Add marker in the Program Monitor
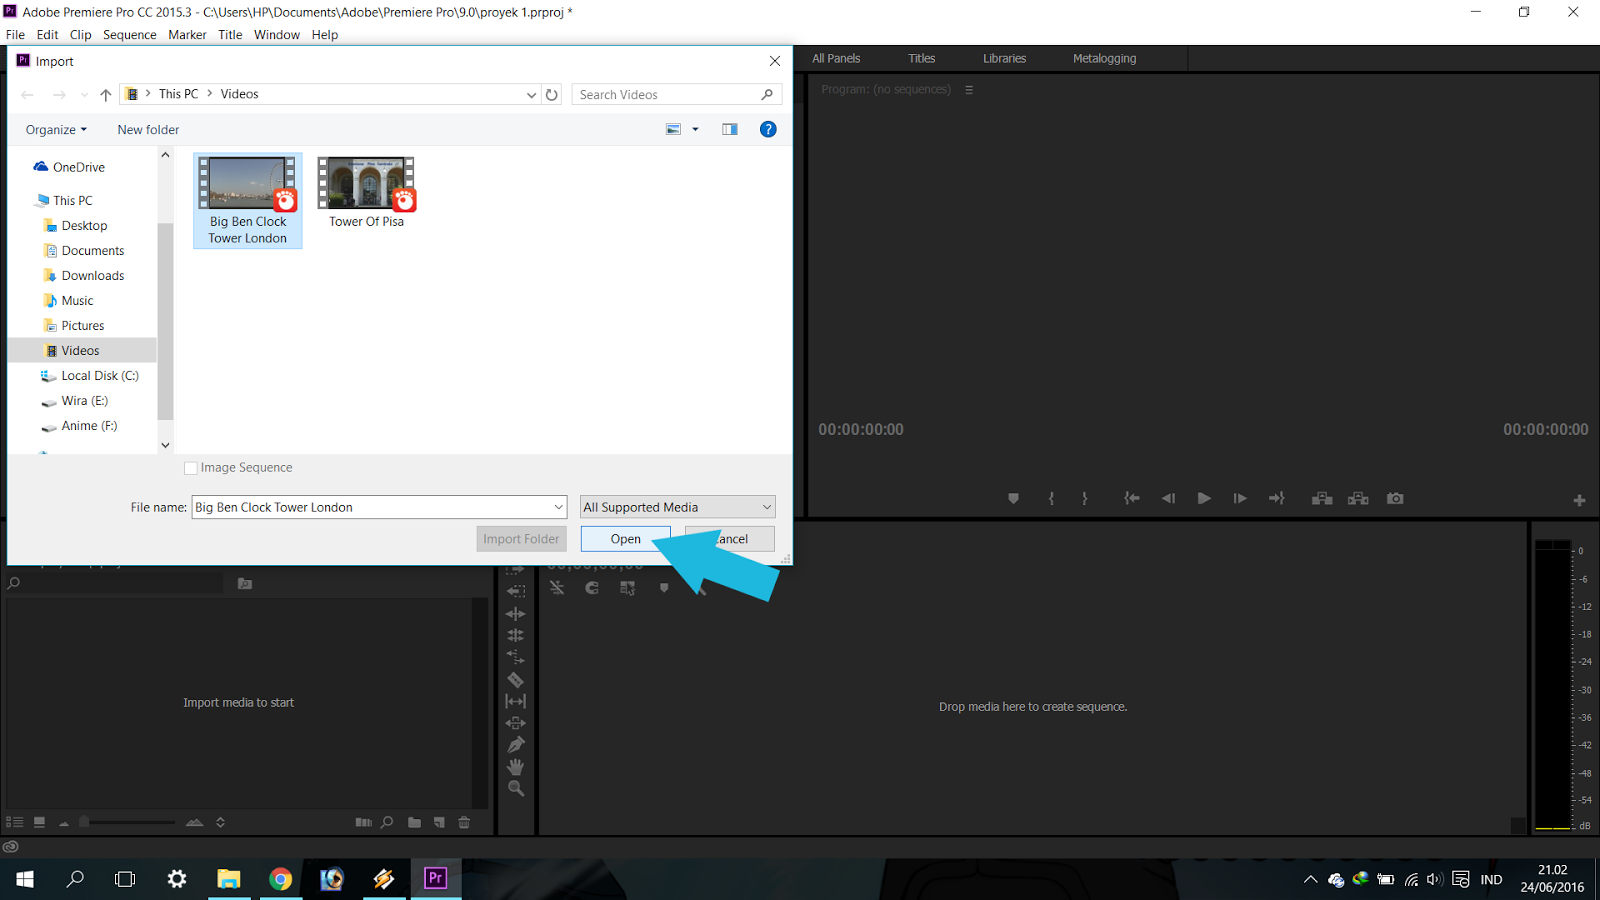This screenshot has height=900, width=1600. (1013, 498)
